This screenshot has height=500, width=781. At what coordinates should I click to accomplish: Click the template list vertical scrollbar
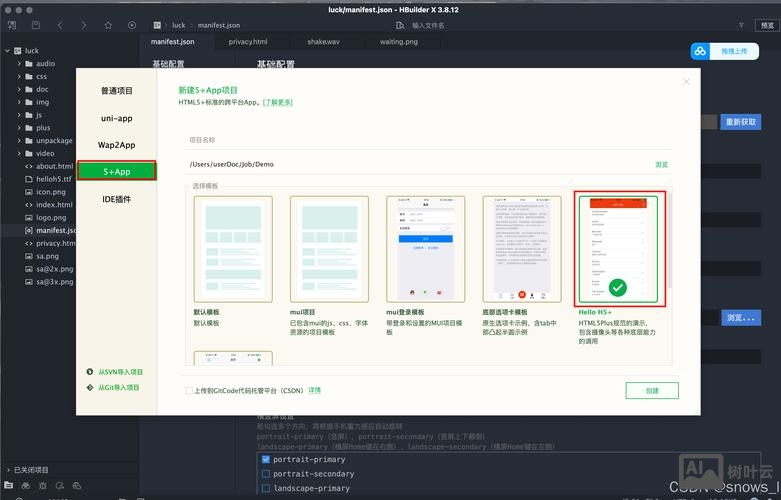point(670,242)
